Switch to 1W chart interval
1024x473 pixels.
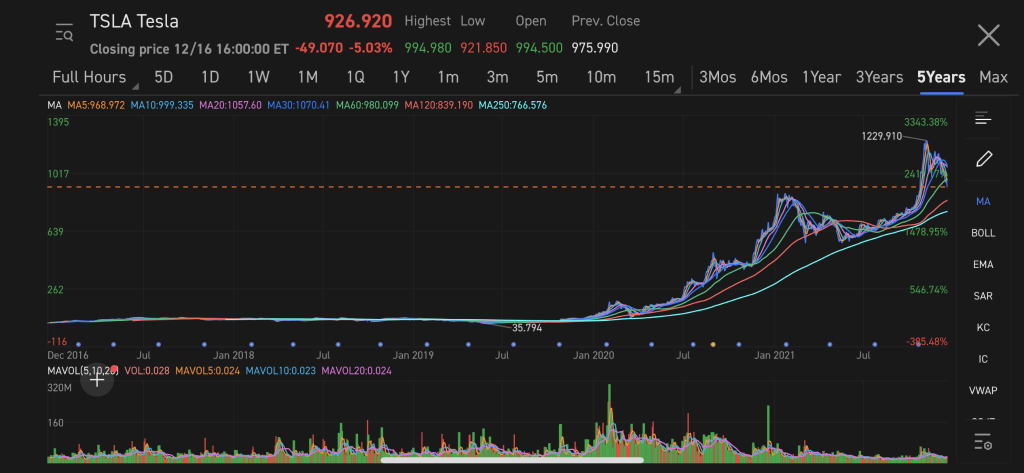pos(258,77)
